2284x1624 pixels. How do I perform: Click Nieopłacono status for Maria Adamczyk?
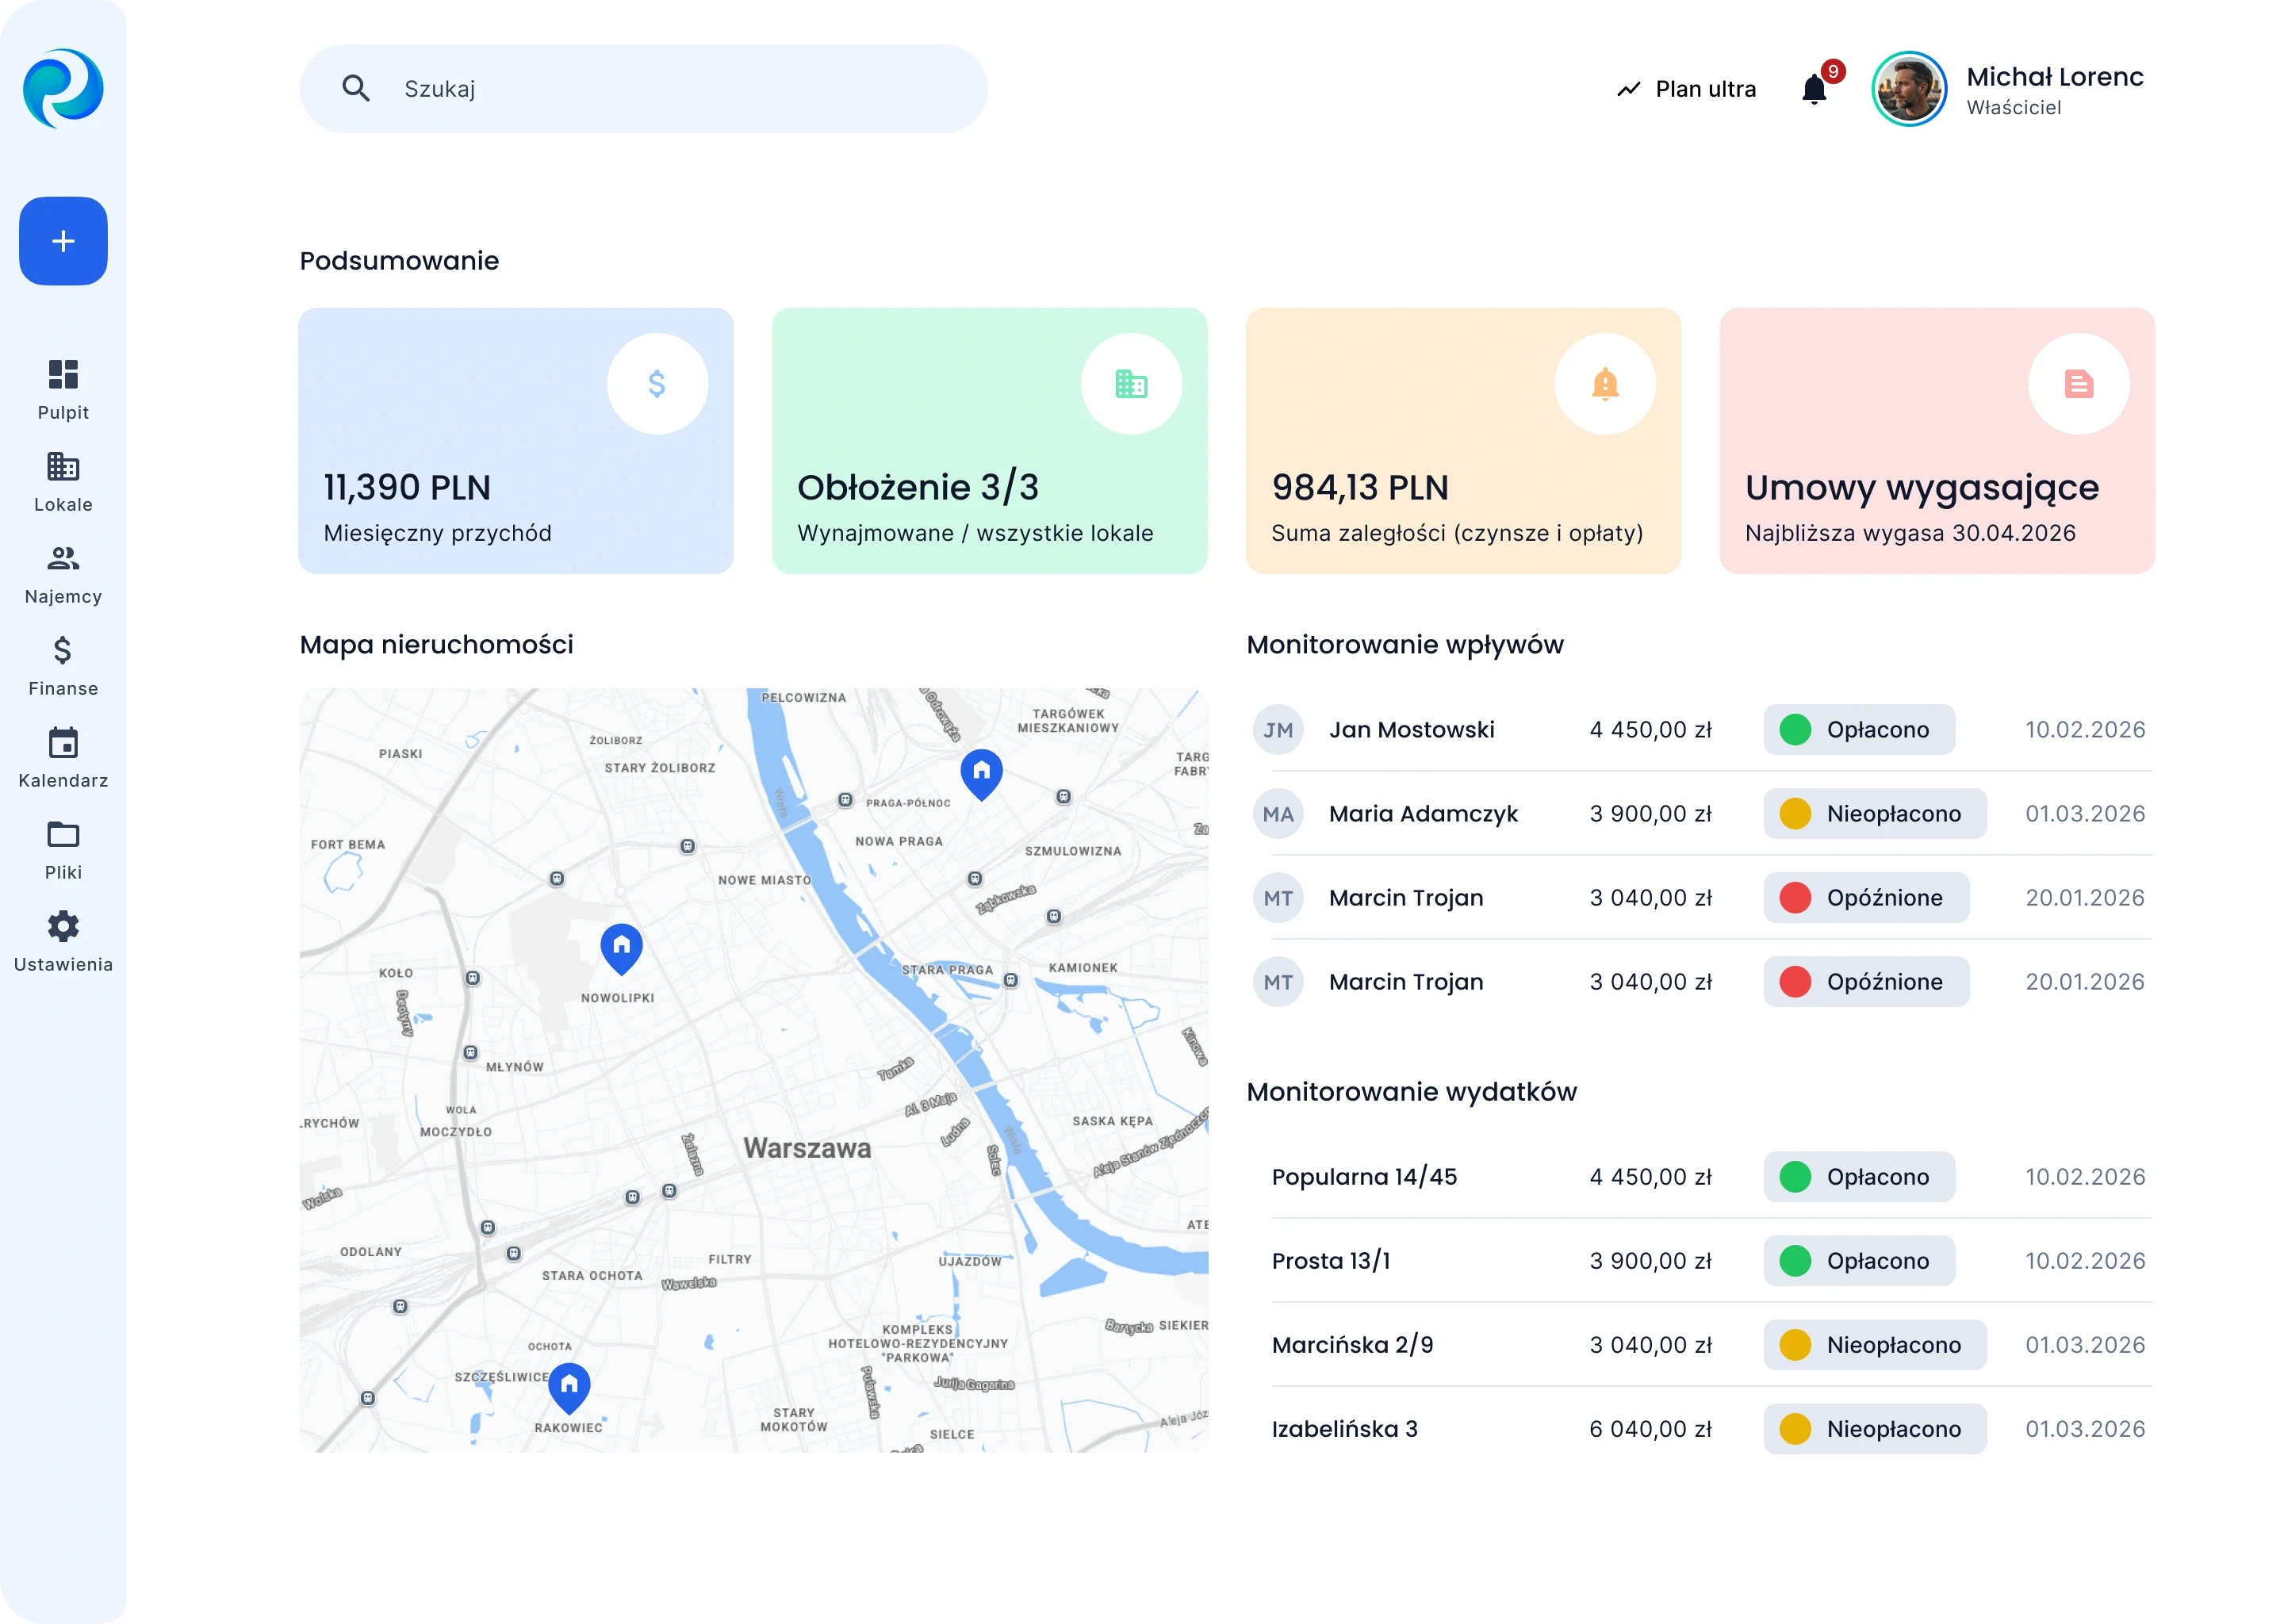1874,814
